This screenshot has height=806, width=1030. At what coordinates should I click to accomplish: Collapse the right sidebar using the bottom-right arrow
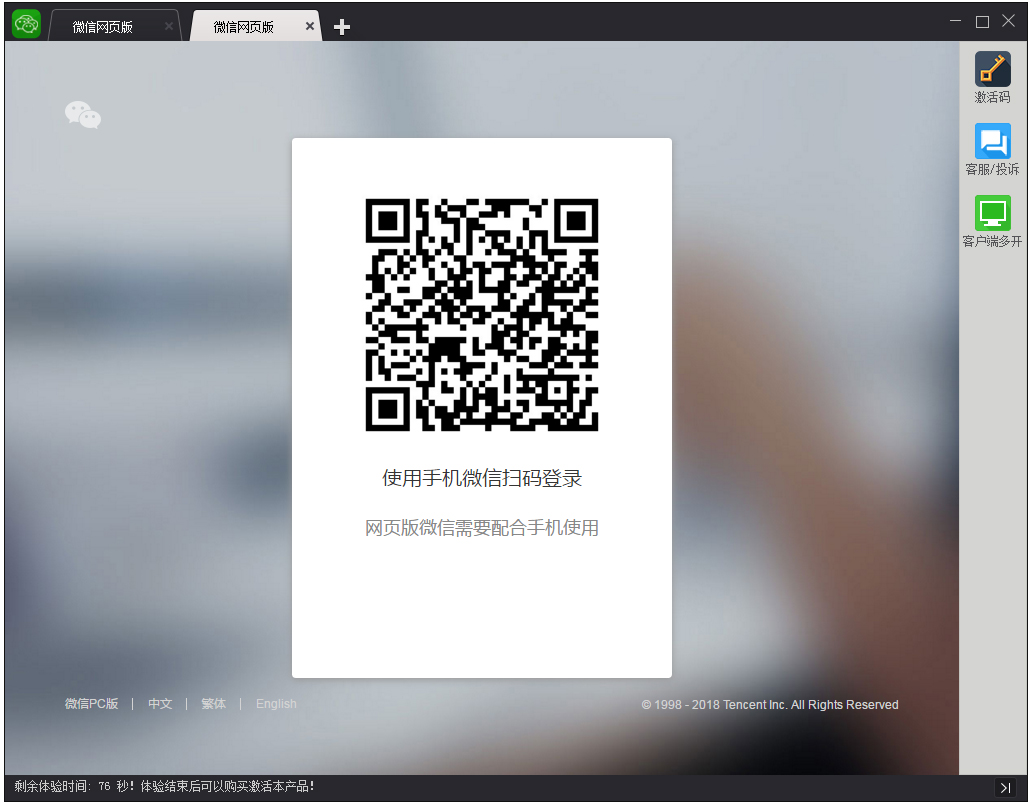click(x=1006, y=788)
